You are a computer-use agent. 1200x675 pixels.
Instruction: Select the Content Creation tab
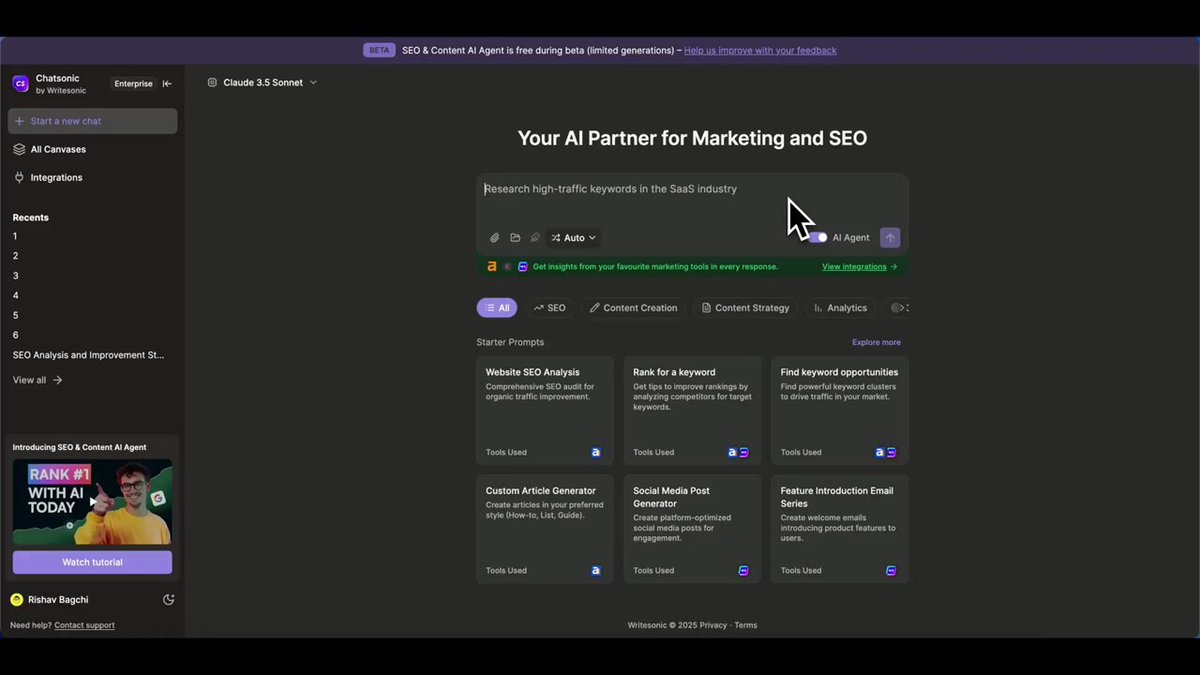coord(634,308)
